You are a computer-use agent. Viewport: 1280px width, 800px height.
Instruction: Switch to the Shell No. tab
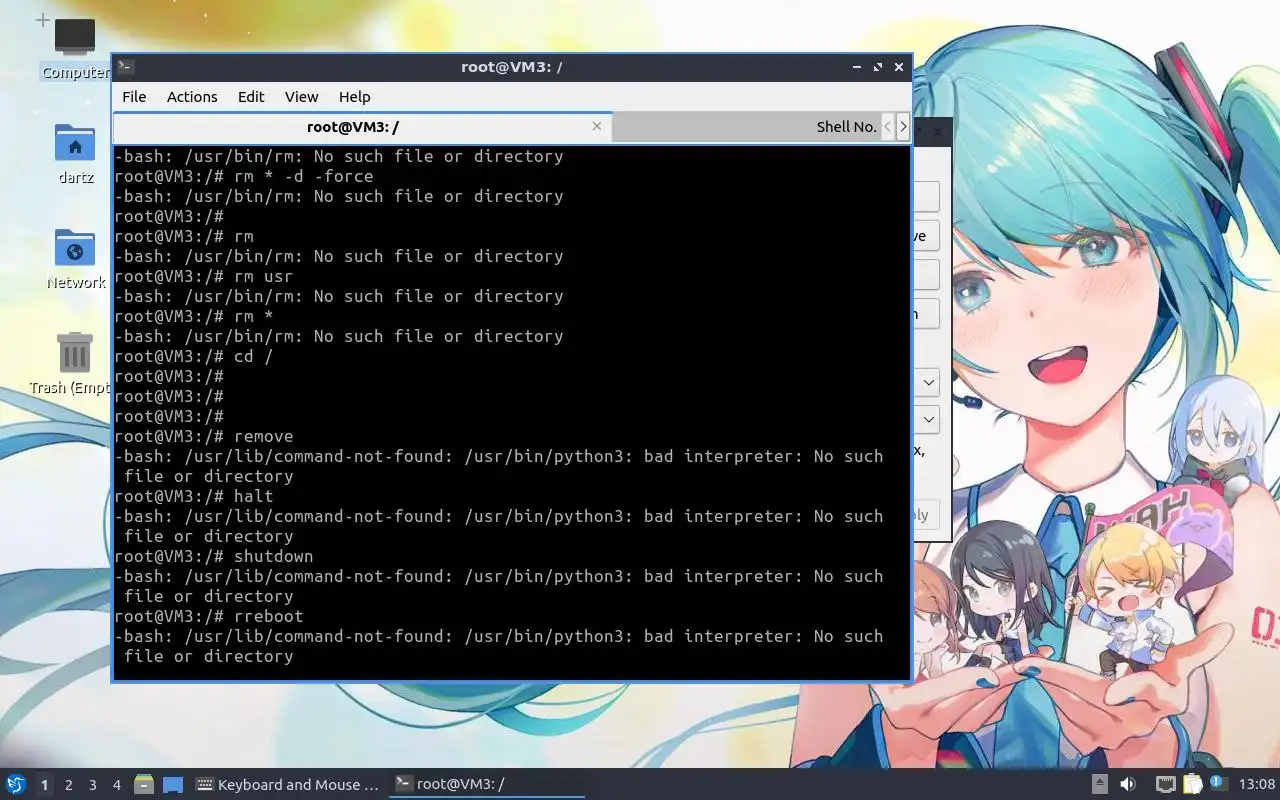coord(745,126)
